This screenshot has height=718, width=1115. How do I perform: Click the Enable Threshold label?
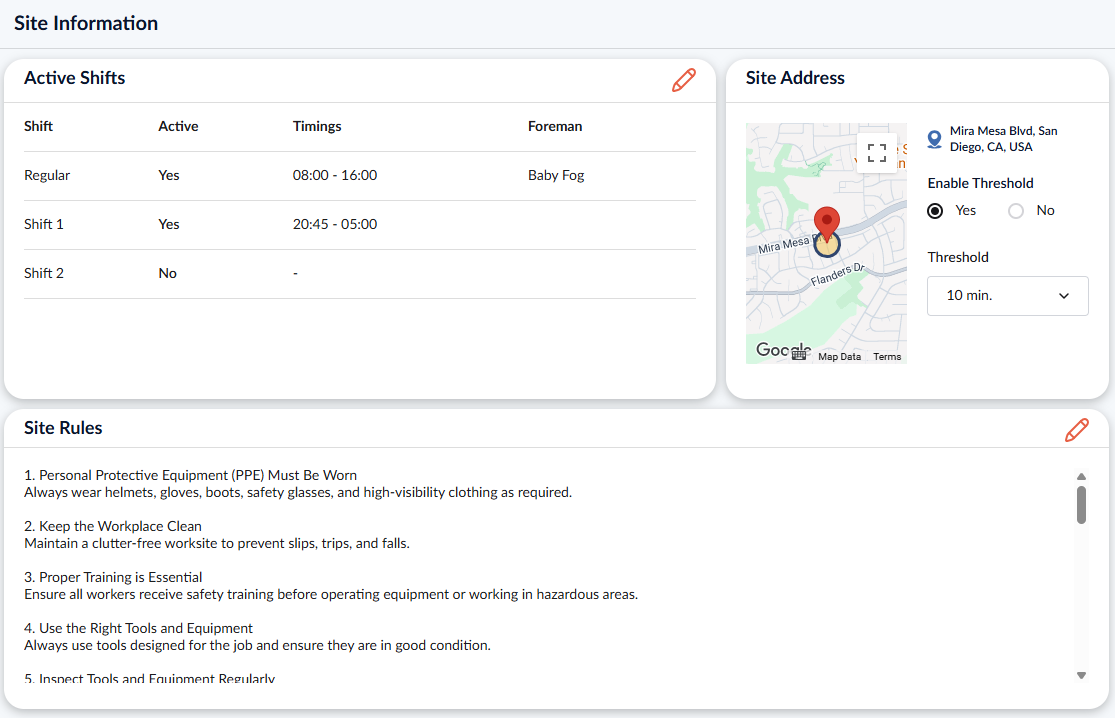980,183
